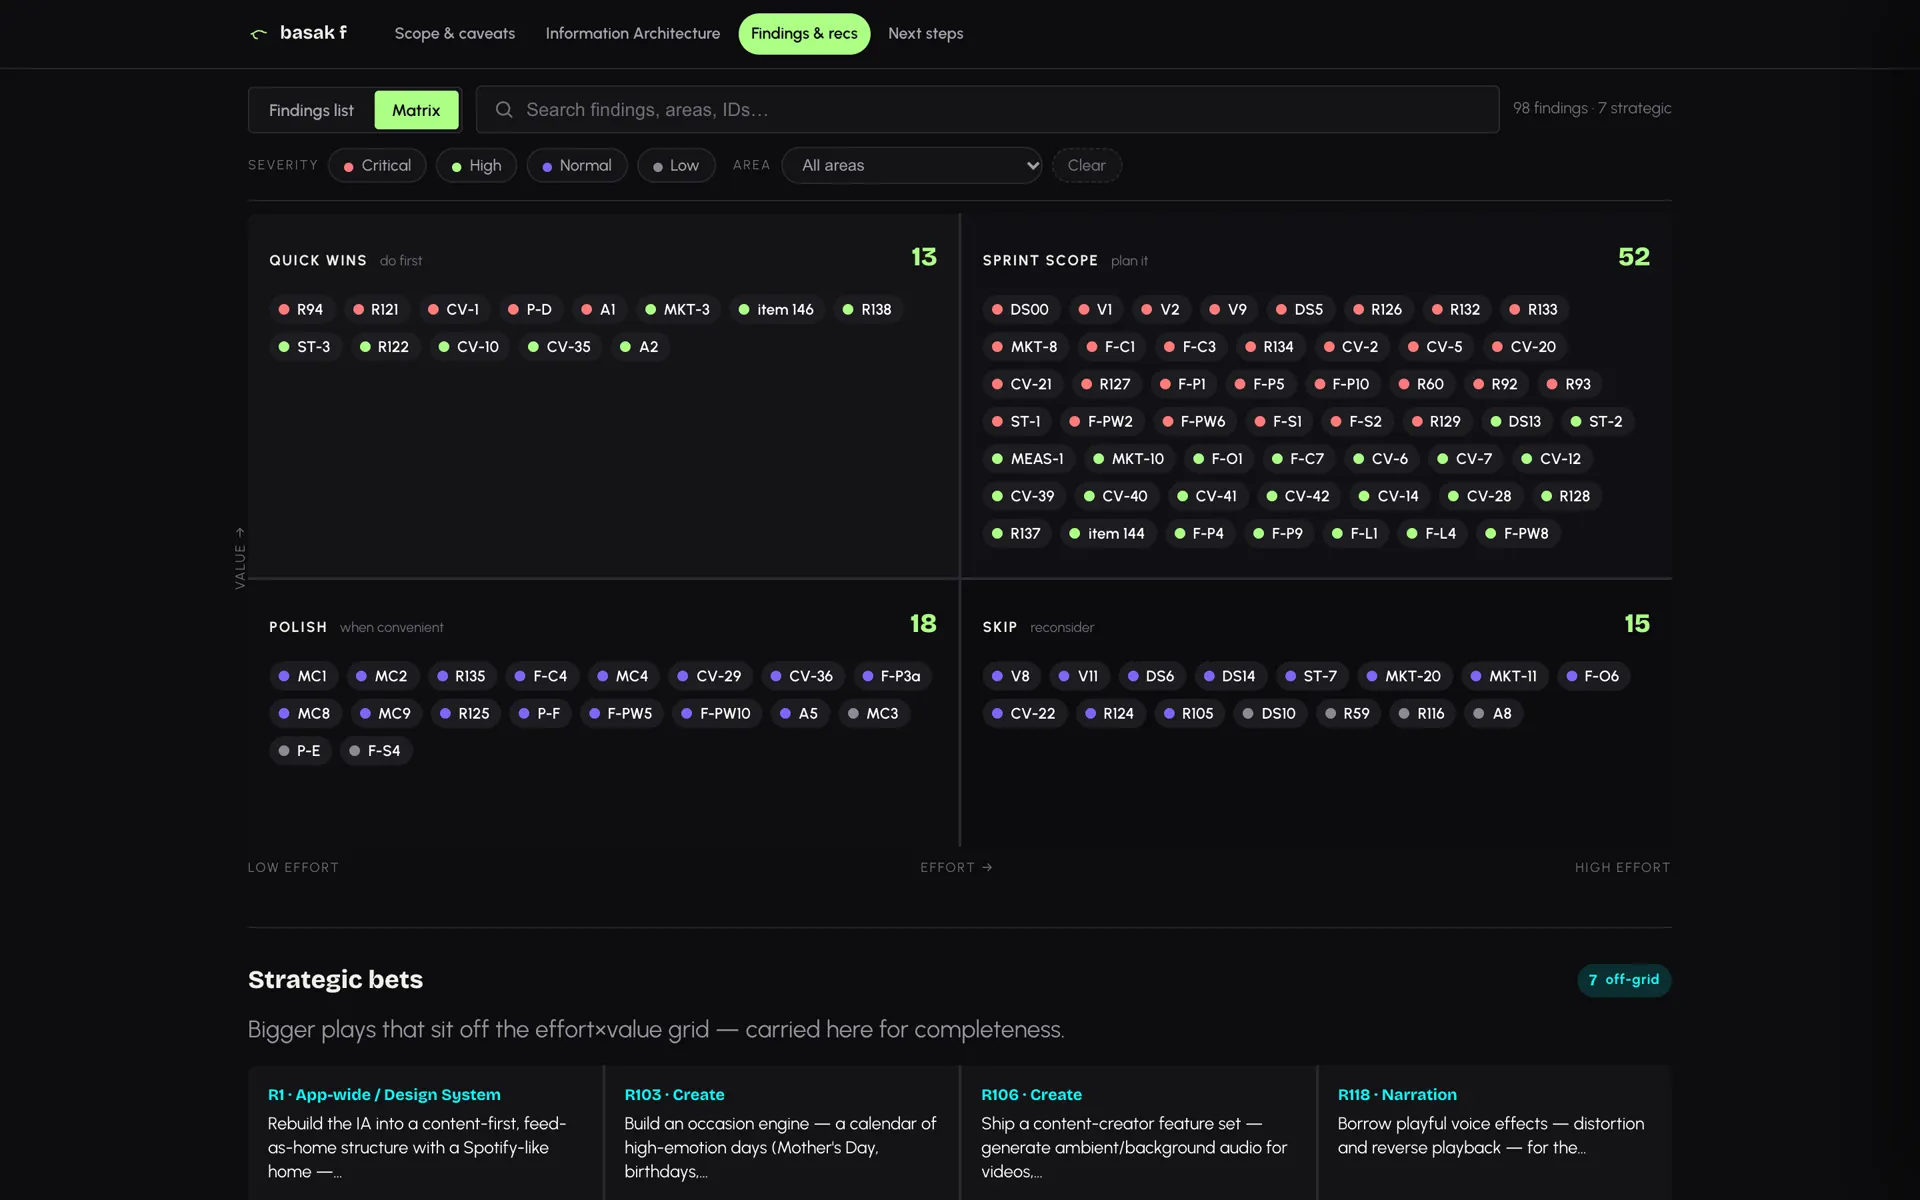Click the search magnifier icon

[504, 110]
